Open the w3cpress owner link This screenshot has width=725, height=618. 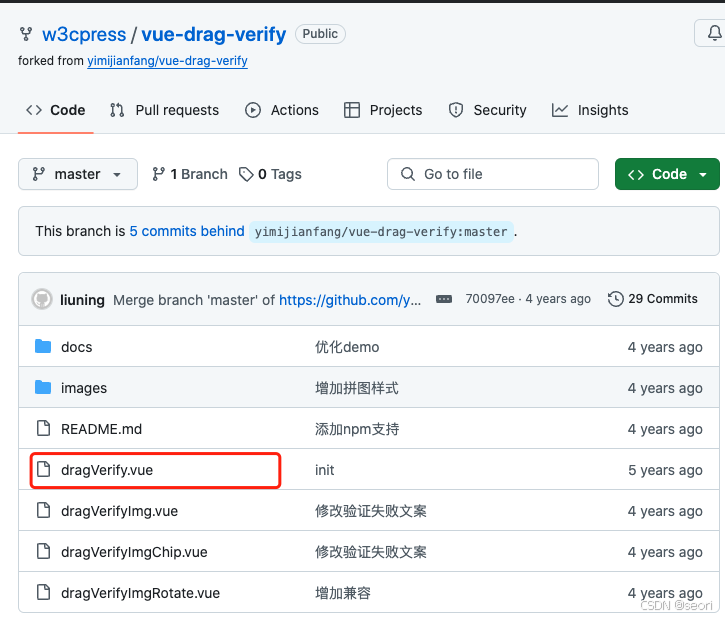[x=84, y=34]
